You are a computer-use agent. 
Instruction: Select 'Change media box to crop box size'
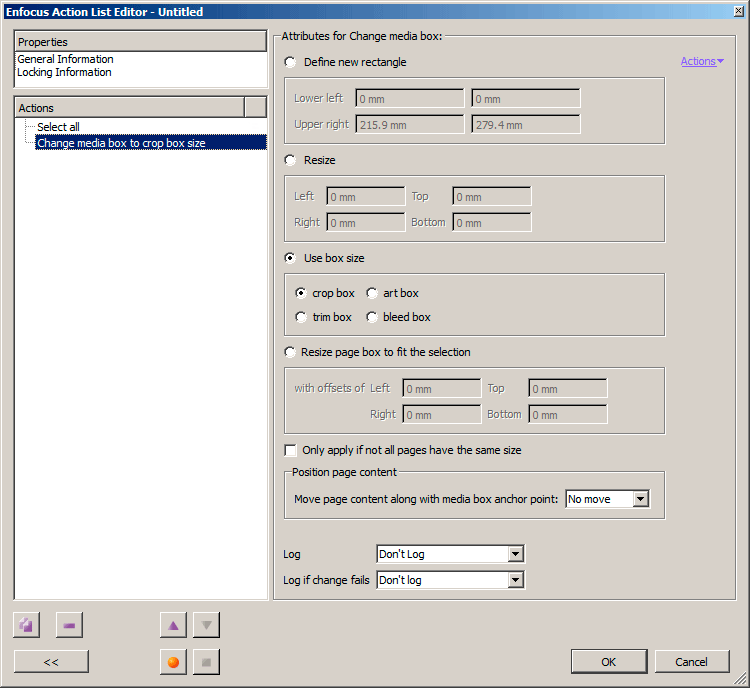pyautogui.click(x=151, y=143)
